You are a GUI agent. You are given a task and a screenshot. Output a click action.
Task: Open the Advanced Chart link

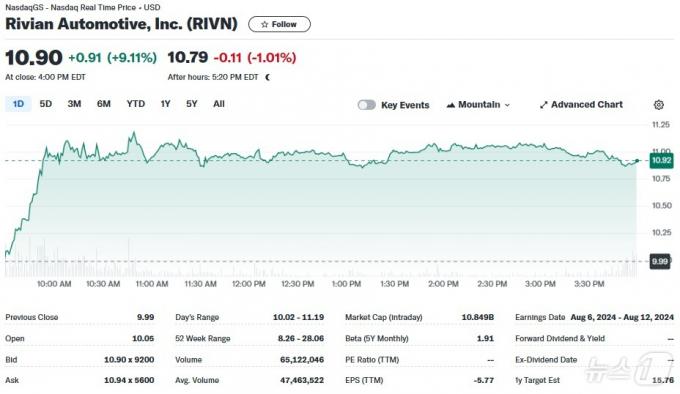pos(581,105)
